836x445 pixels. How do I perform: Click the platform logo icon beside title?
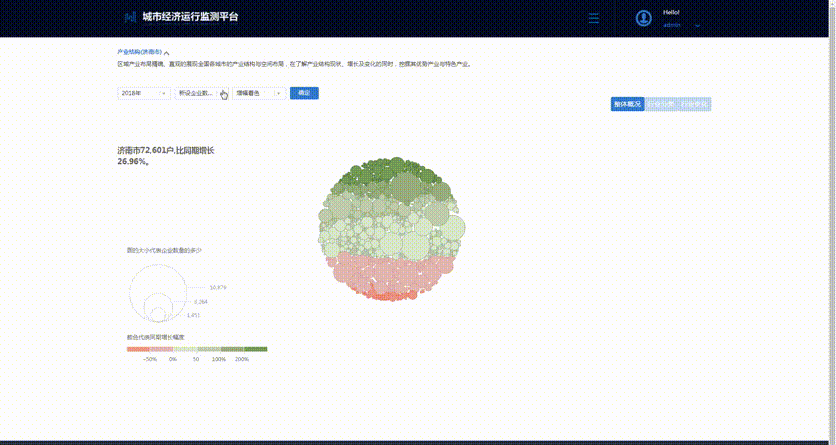pos(130,17)
